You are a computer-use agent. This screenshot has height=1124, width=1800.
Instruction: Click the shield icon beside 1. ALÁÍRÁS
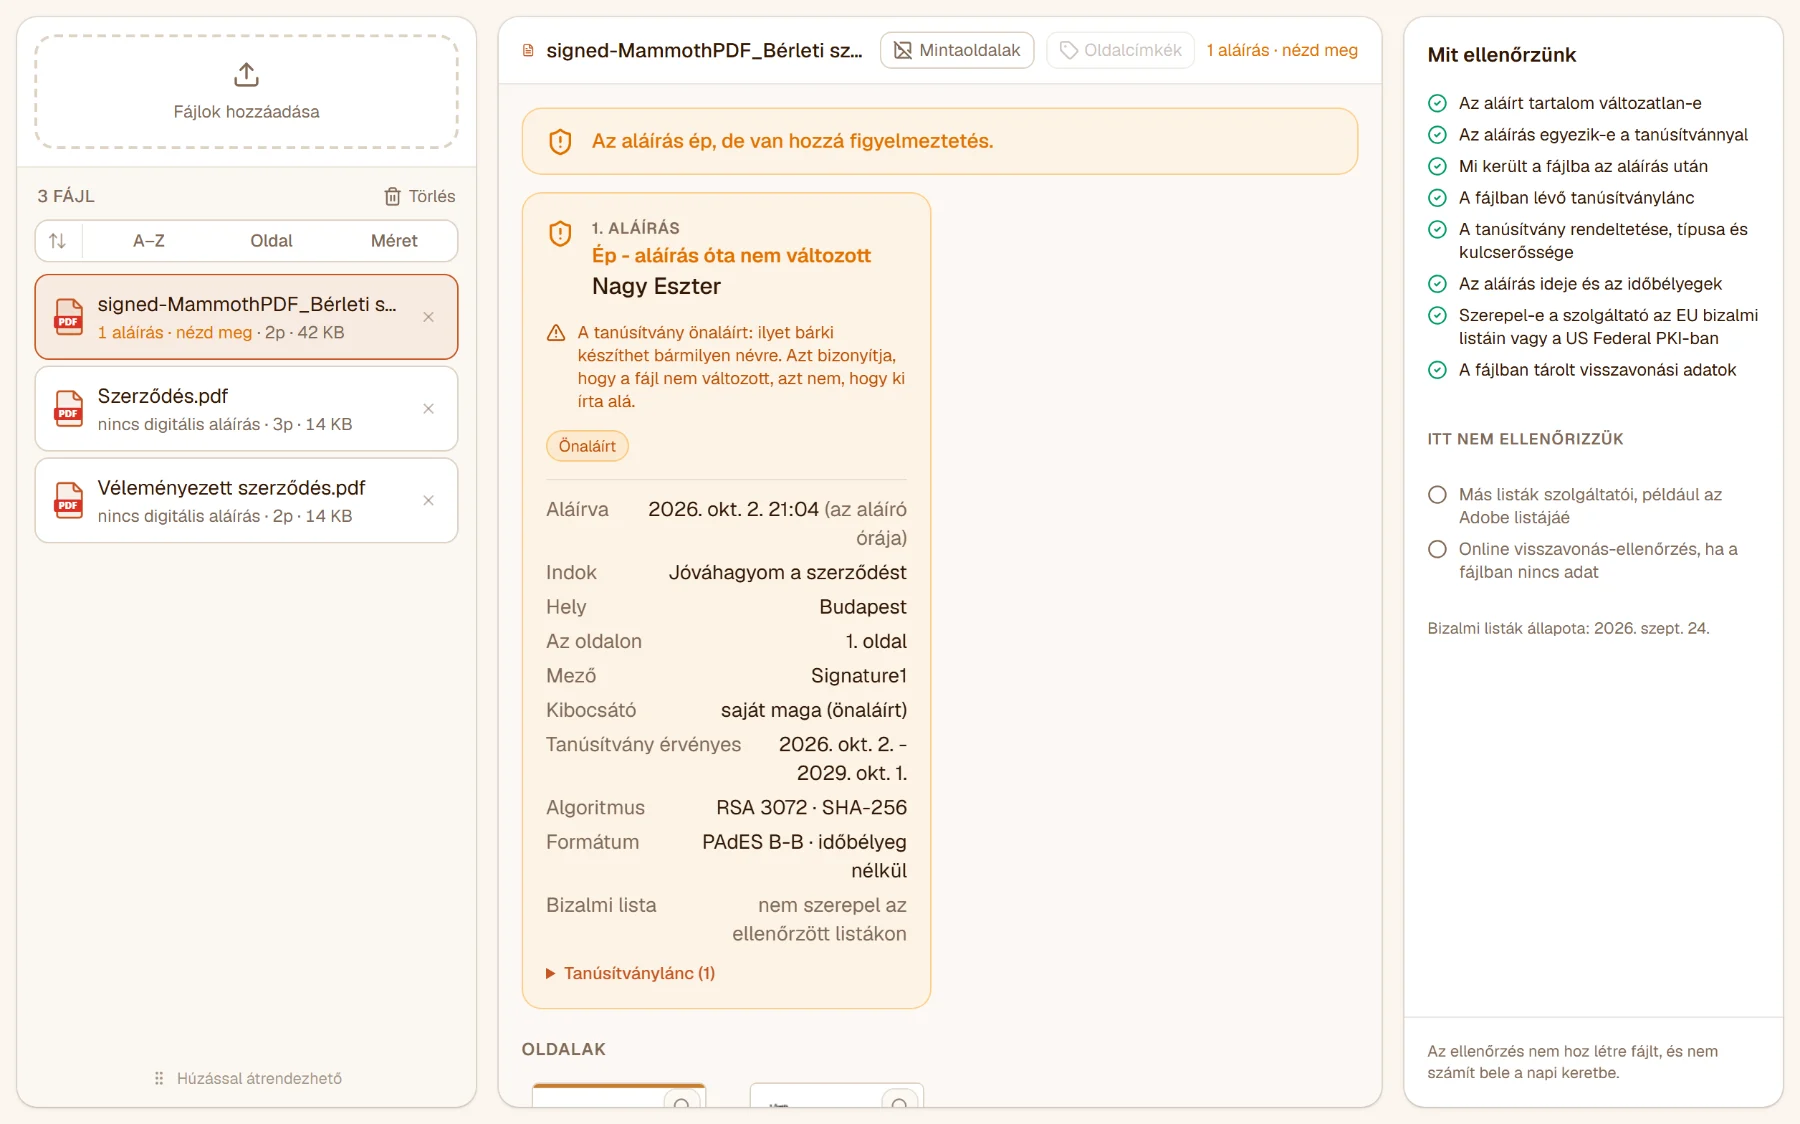pyautogui.click(x=560, y=233)
